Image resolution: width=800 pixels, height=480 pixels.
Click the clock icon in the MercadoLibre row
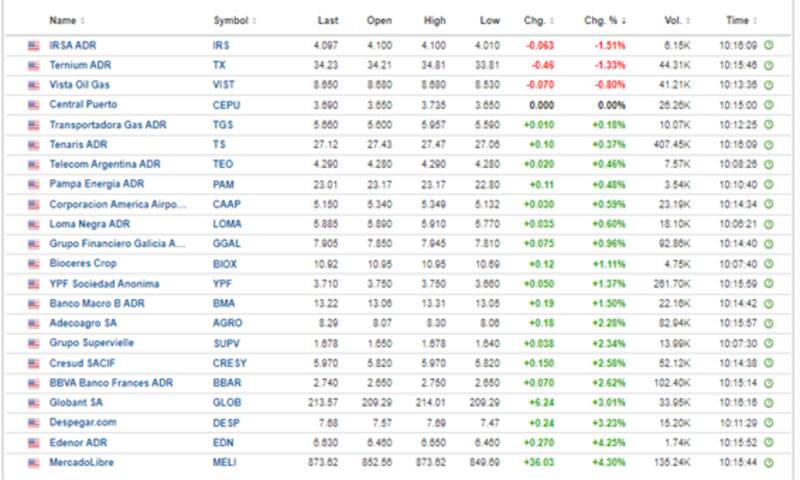pyautogui.click(x=769, y=461)
